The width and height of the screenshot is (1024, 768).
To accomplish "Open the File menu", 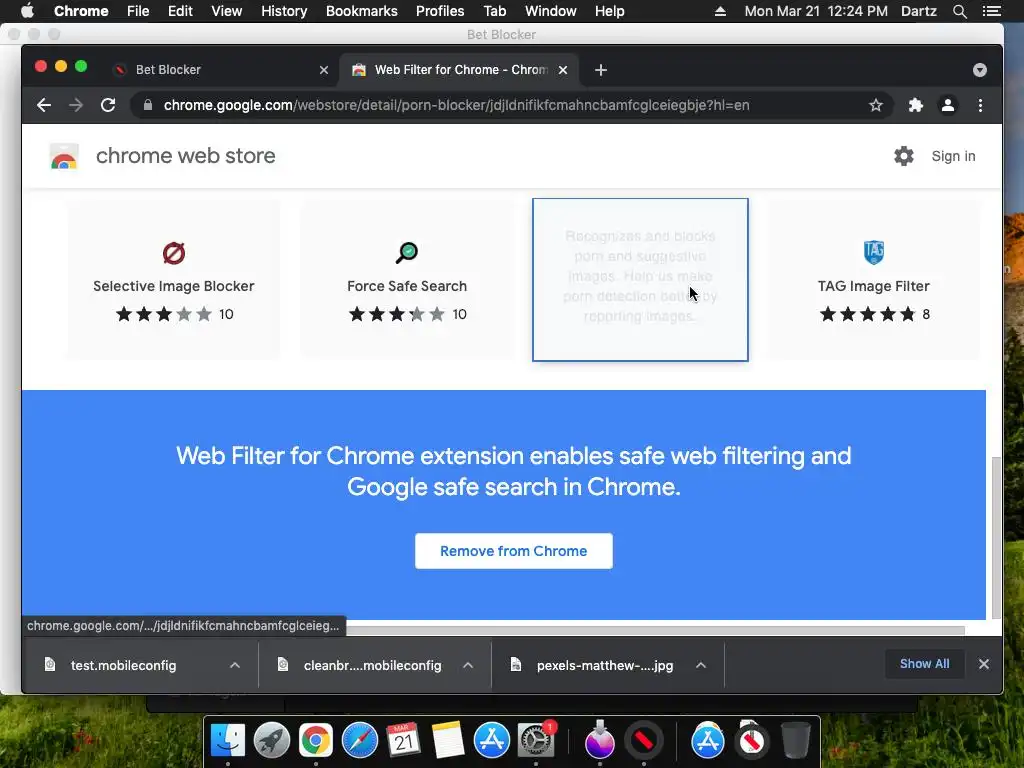I will 138,11.
